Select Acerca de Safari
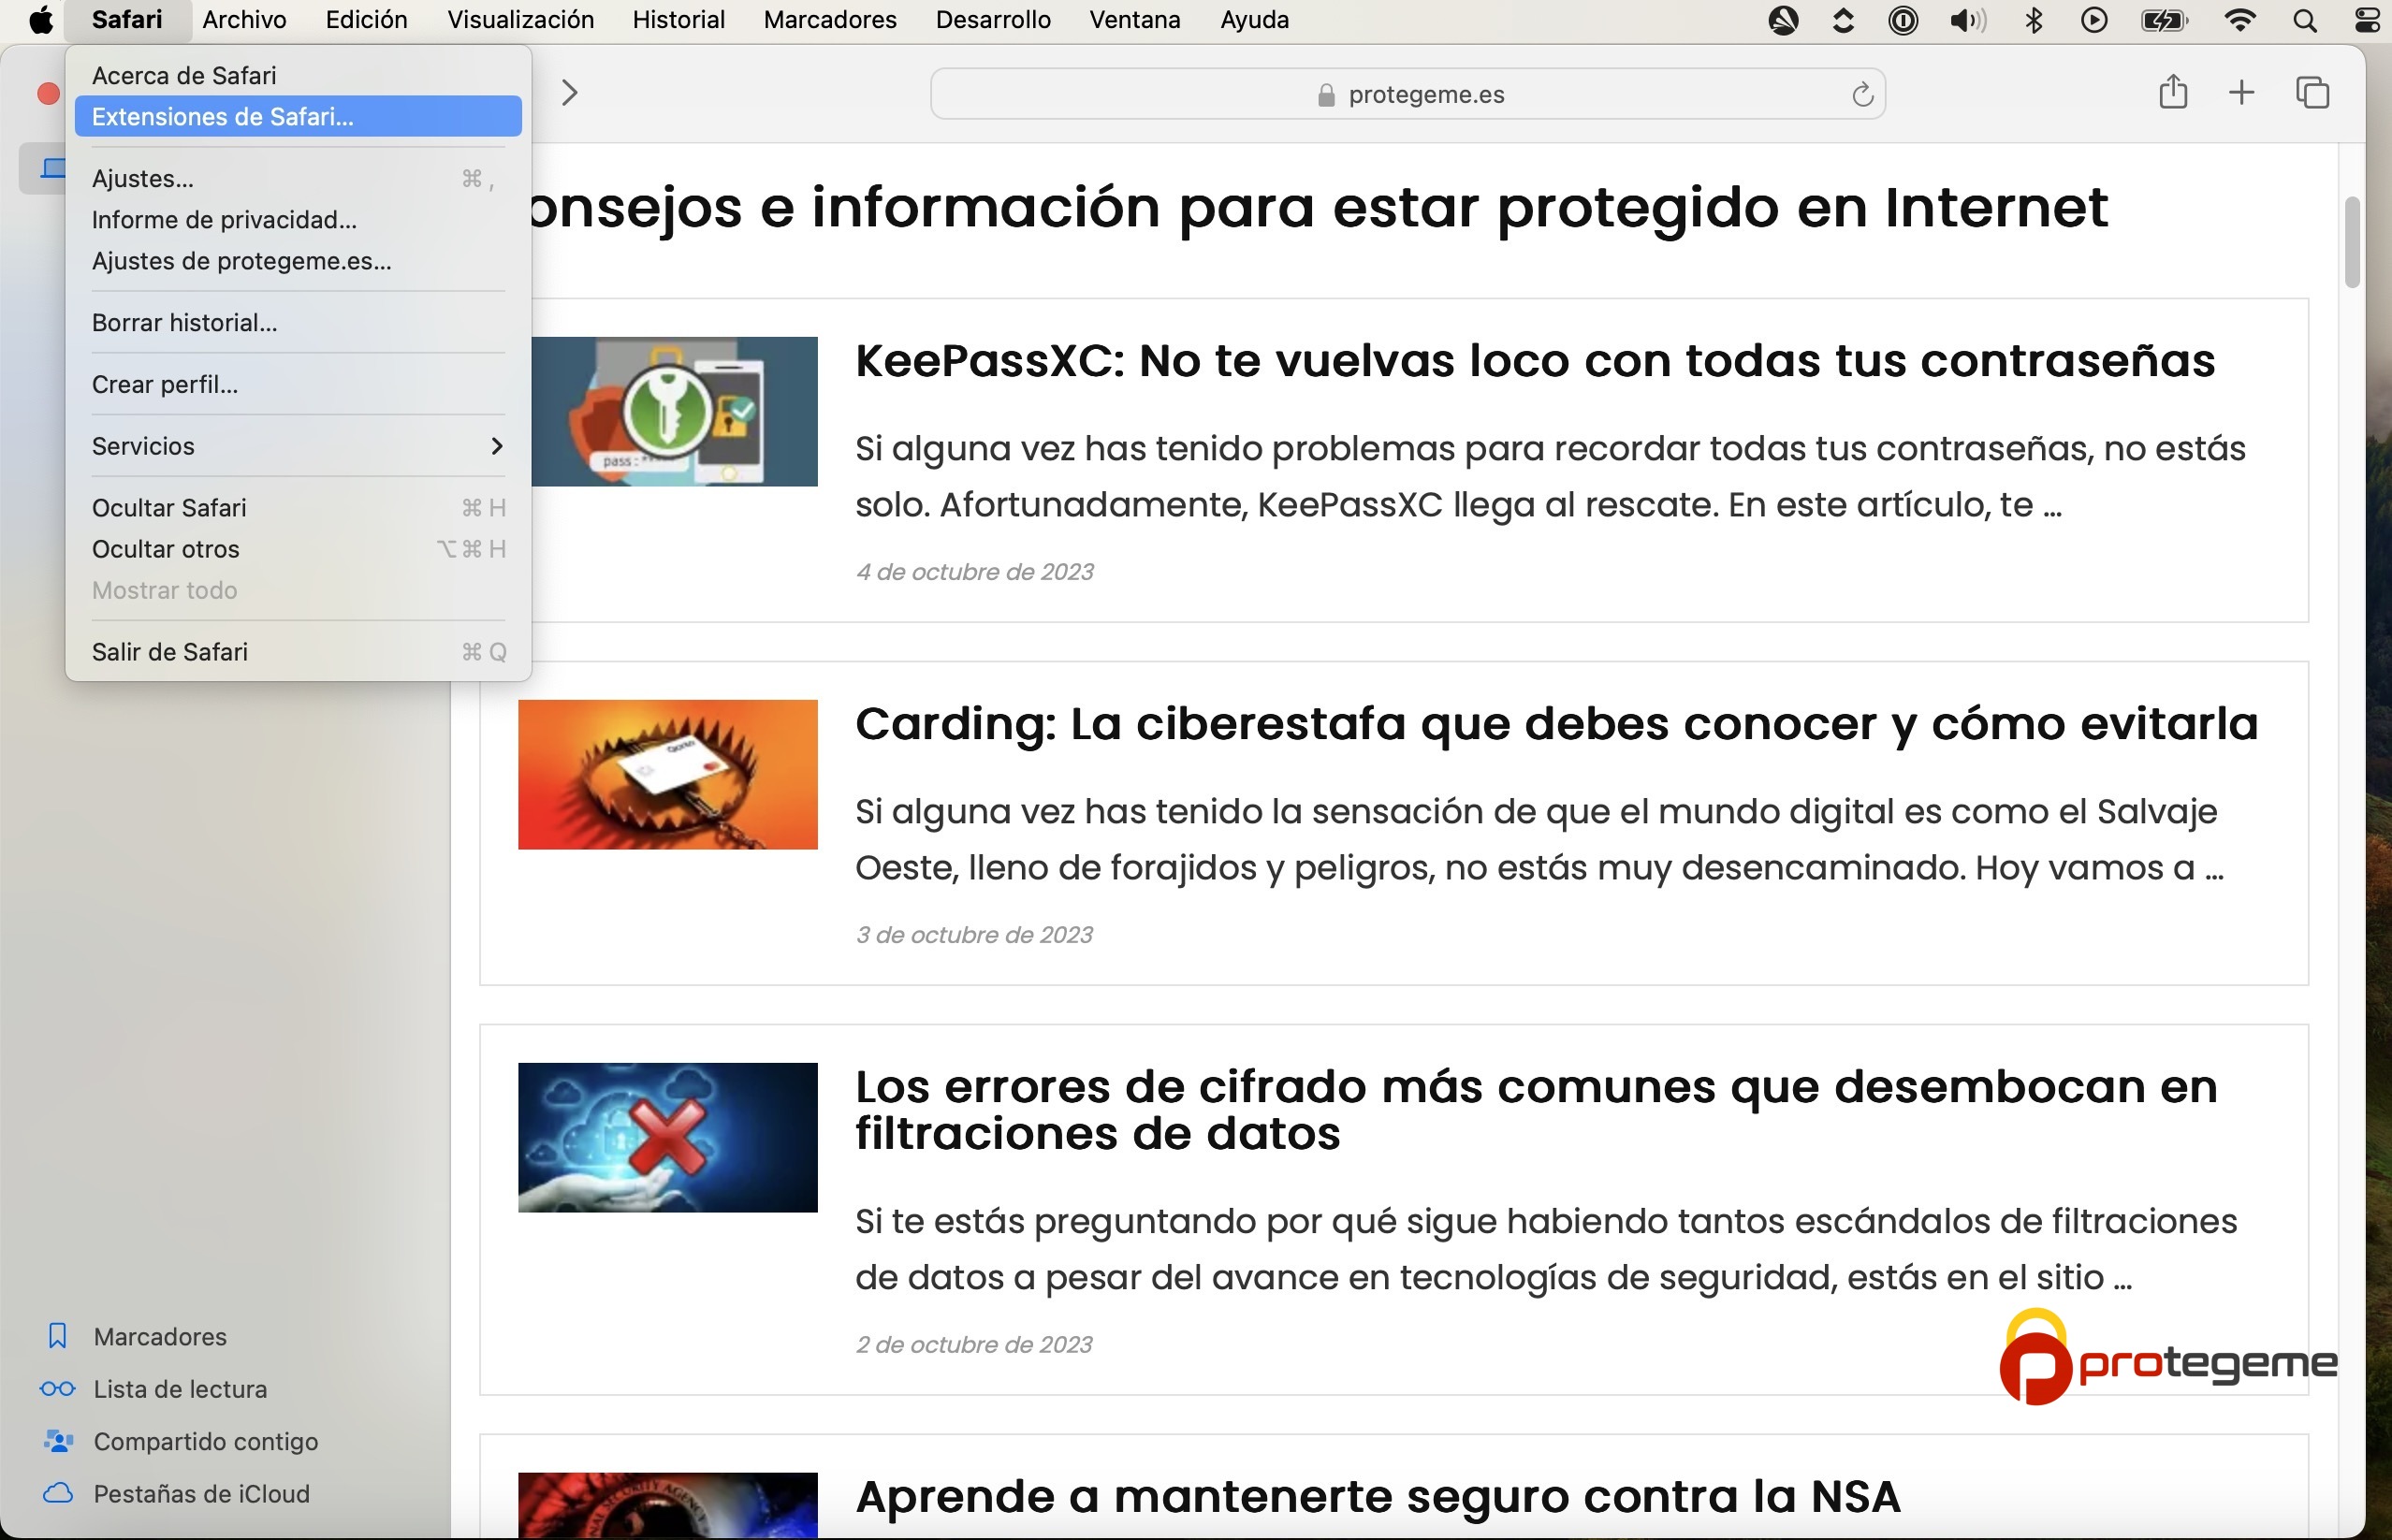Screen dimensions: 2392x1540 (298, 75)
